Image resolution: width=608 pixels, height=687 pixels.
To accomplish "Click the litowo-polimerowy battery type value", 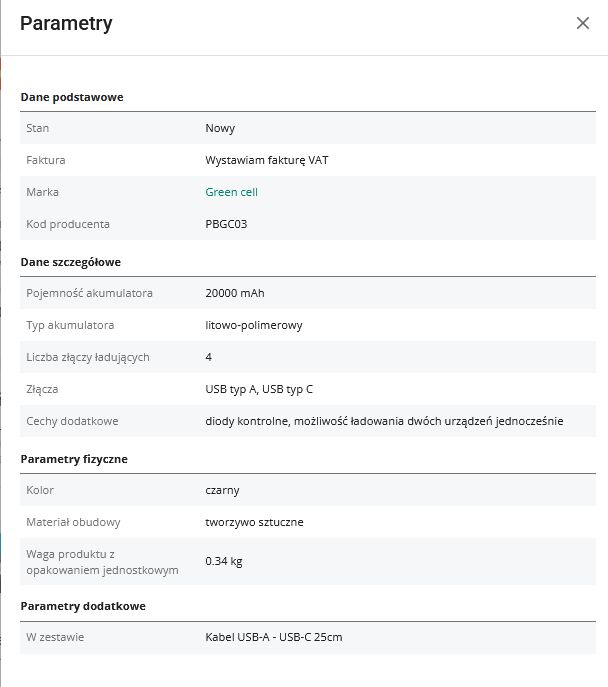I will click(254, 325).
